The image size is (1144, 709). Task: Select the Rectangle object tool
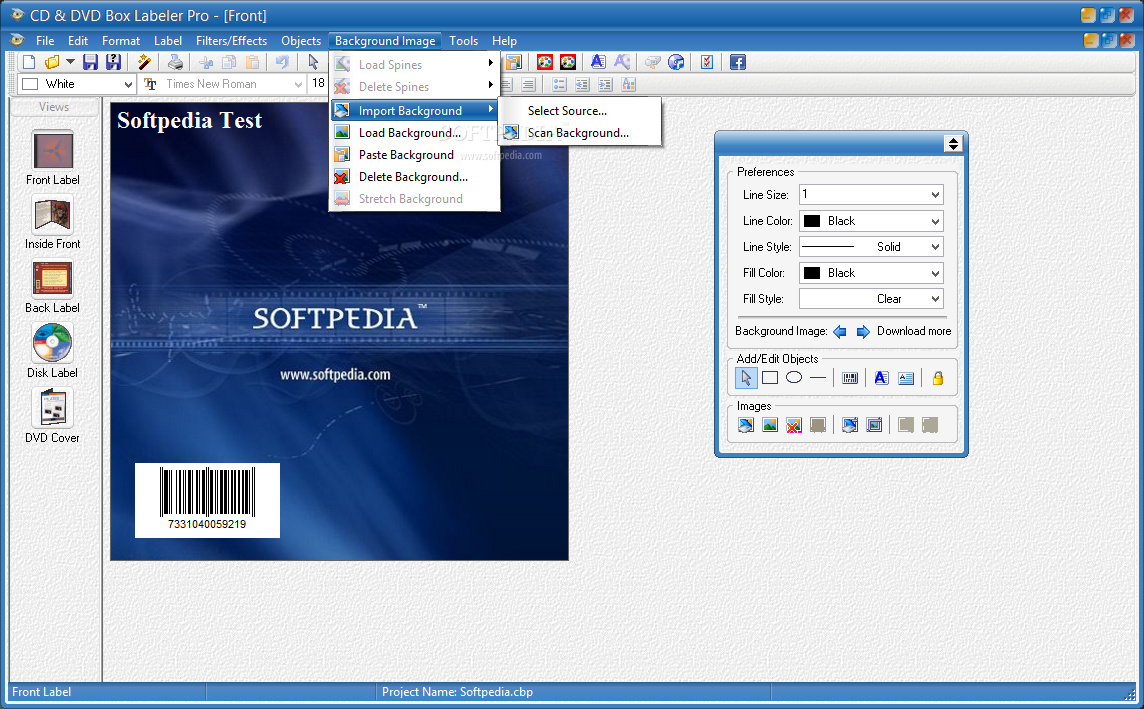point(770,378)
